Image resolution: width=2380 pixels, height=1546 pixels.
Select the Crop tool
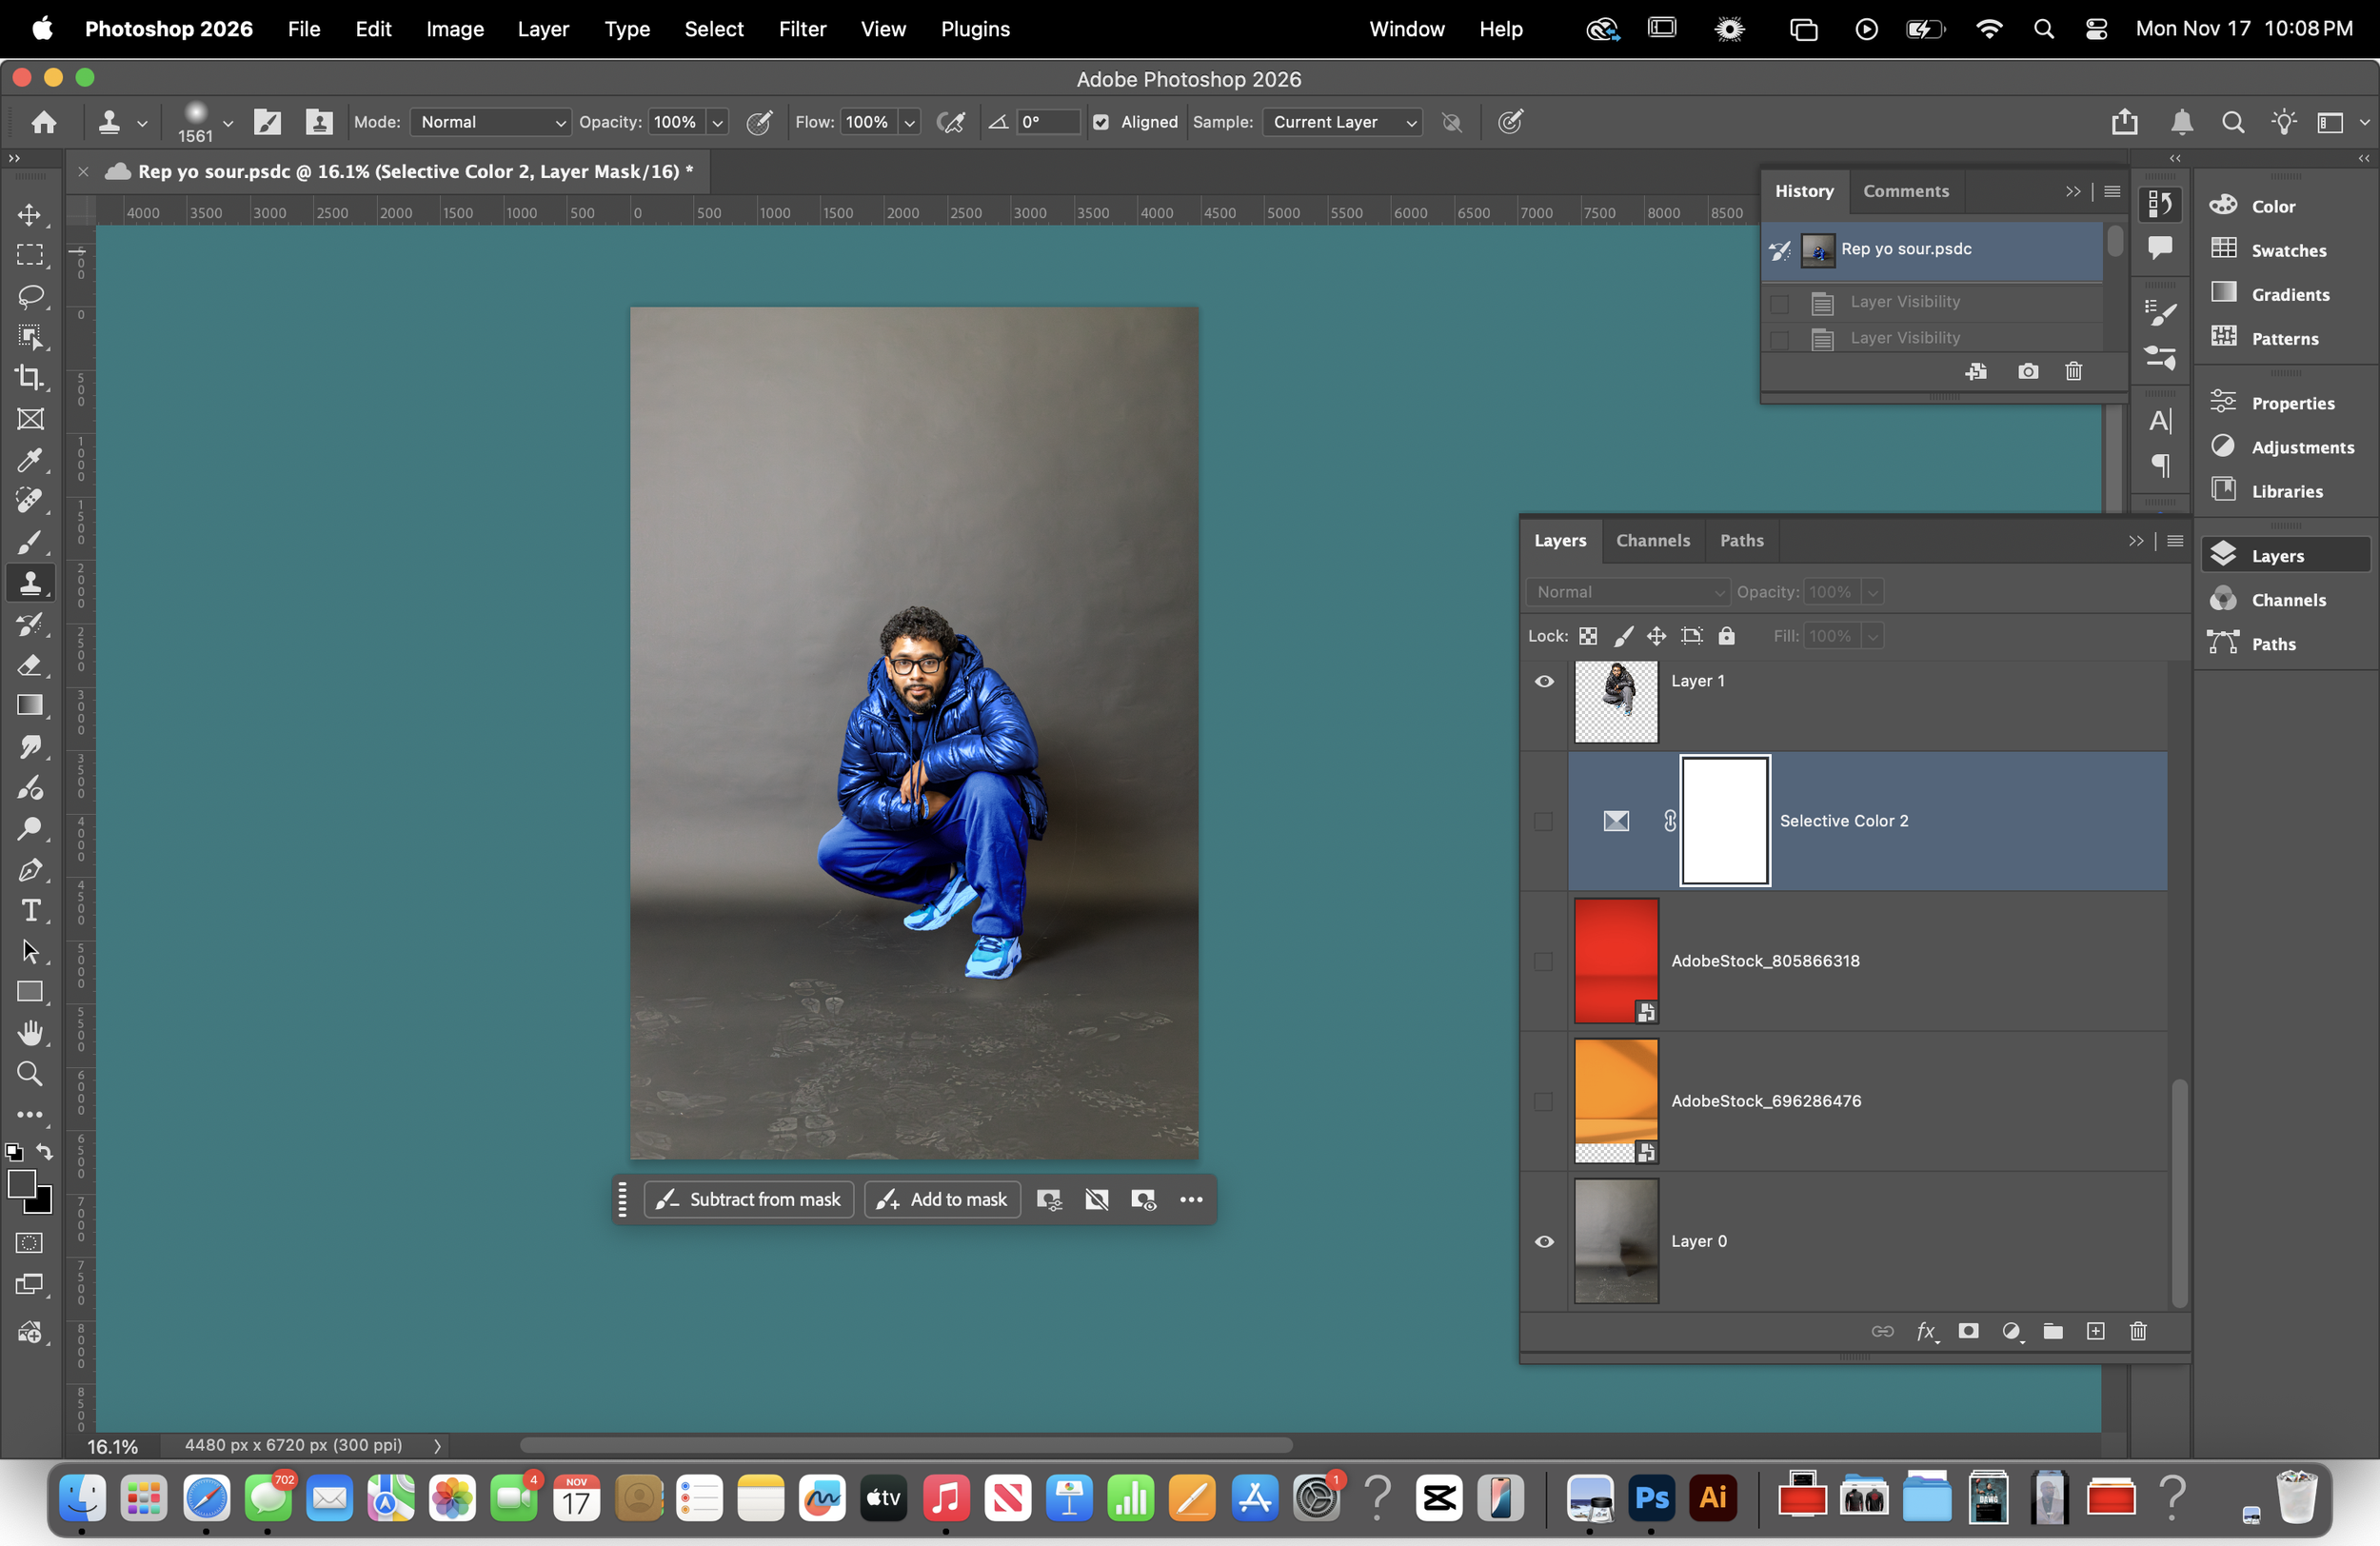click(x=30, y=378)
